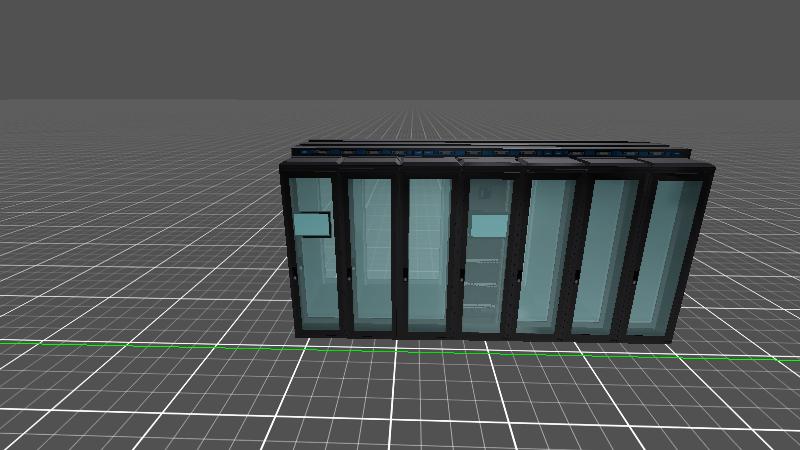Click the right side panel of rightmost rack
Screen dimensions: 800x450
[695, 250]
